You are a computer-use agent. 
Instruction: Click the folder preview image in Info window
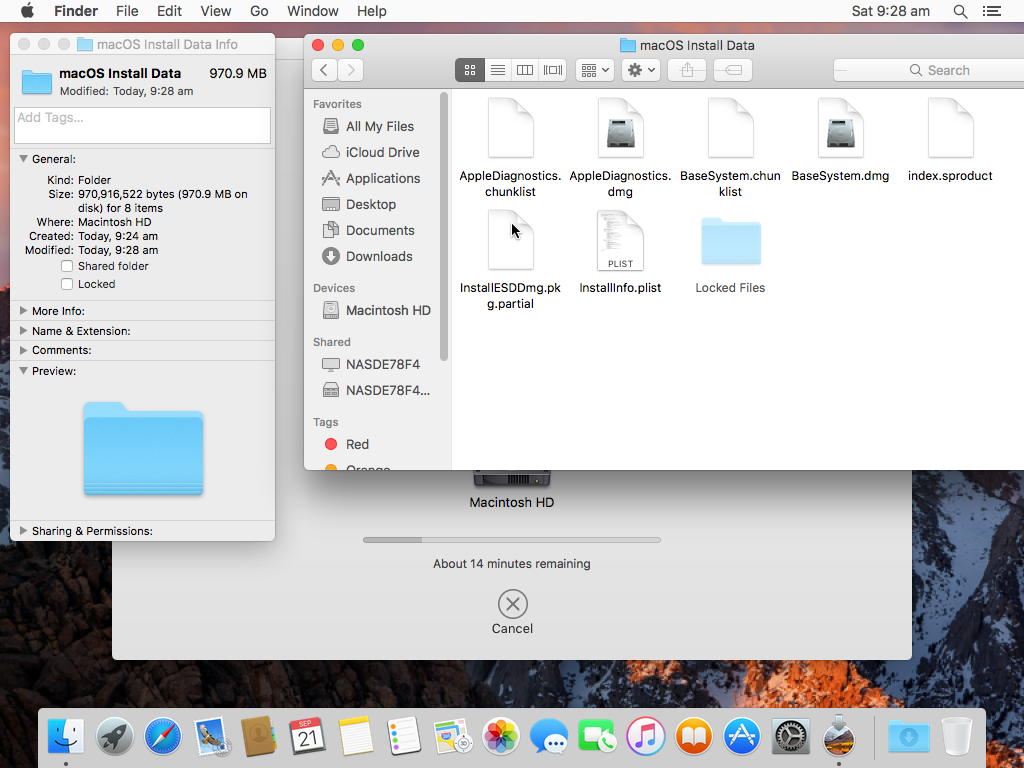pyautogui.click(x=143, y=449)
